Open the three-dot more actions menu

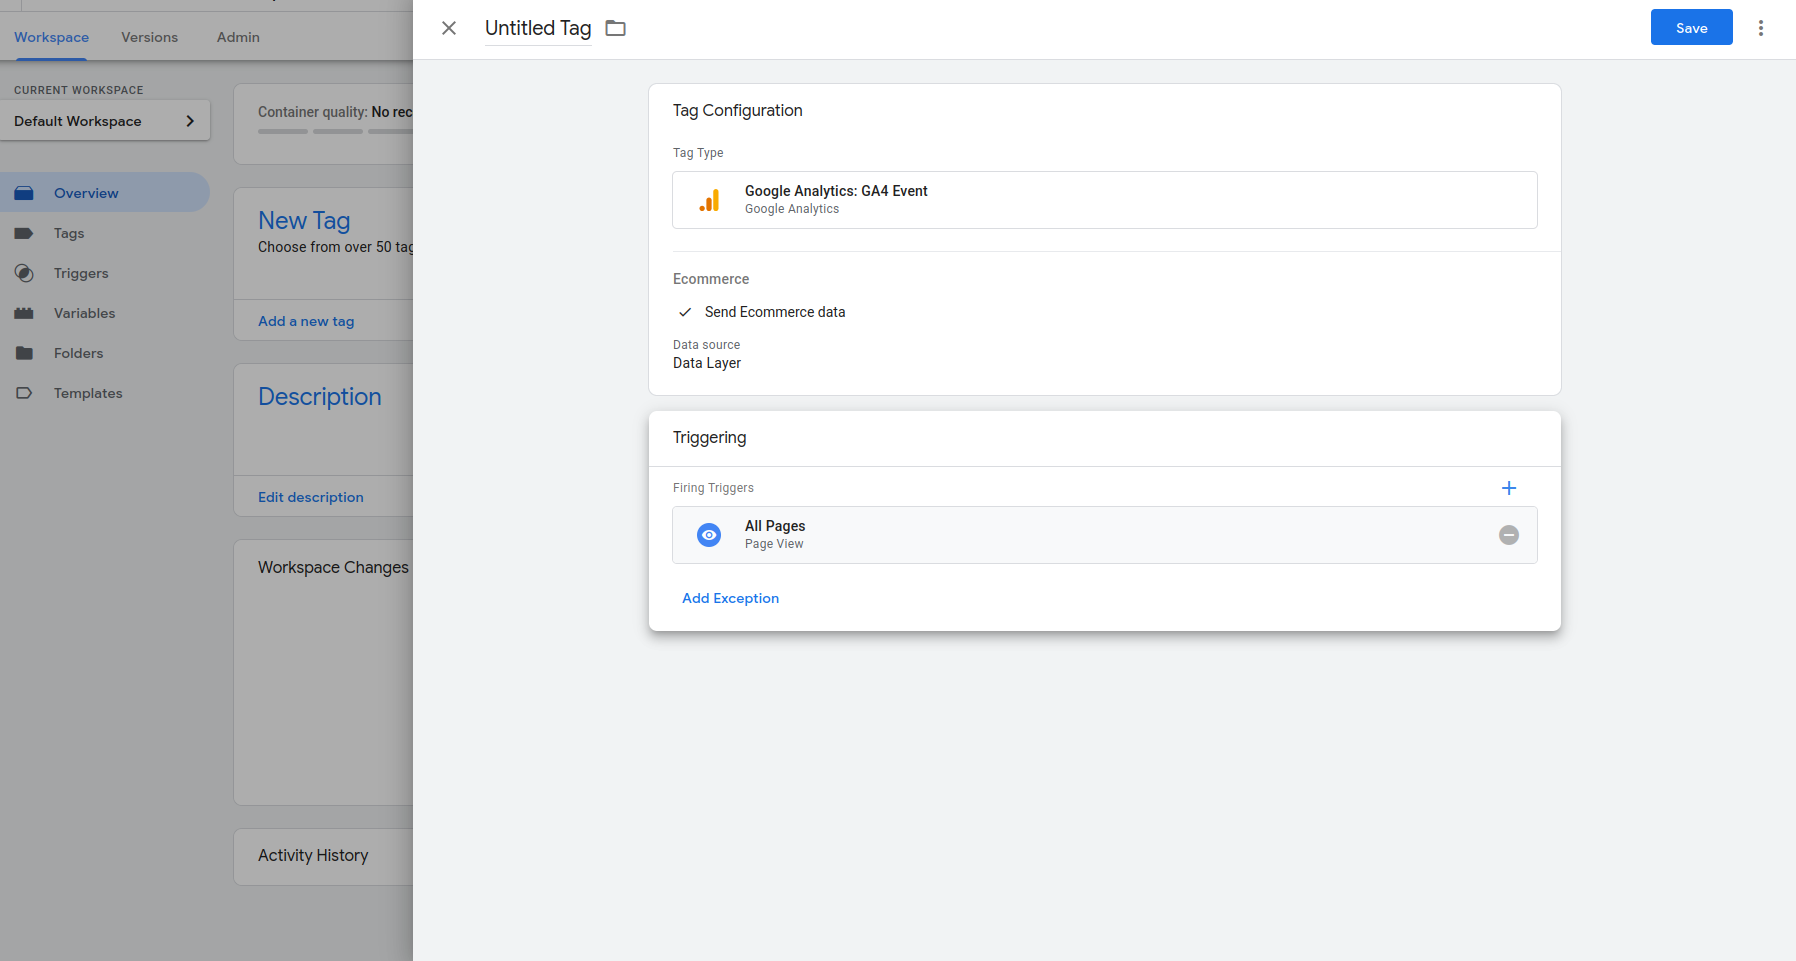coord(1761,28)
